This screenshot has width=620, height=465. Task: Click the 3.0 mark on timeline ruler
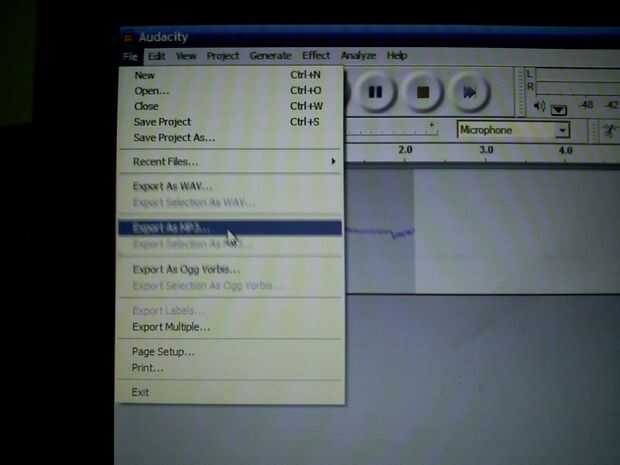pyautogui.click(x=486, y=150)
